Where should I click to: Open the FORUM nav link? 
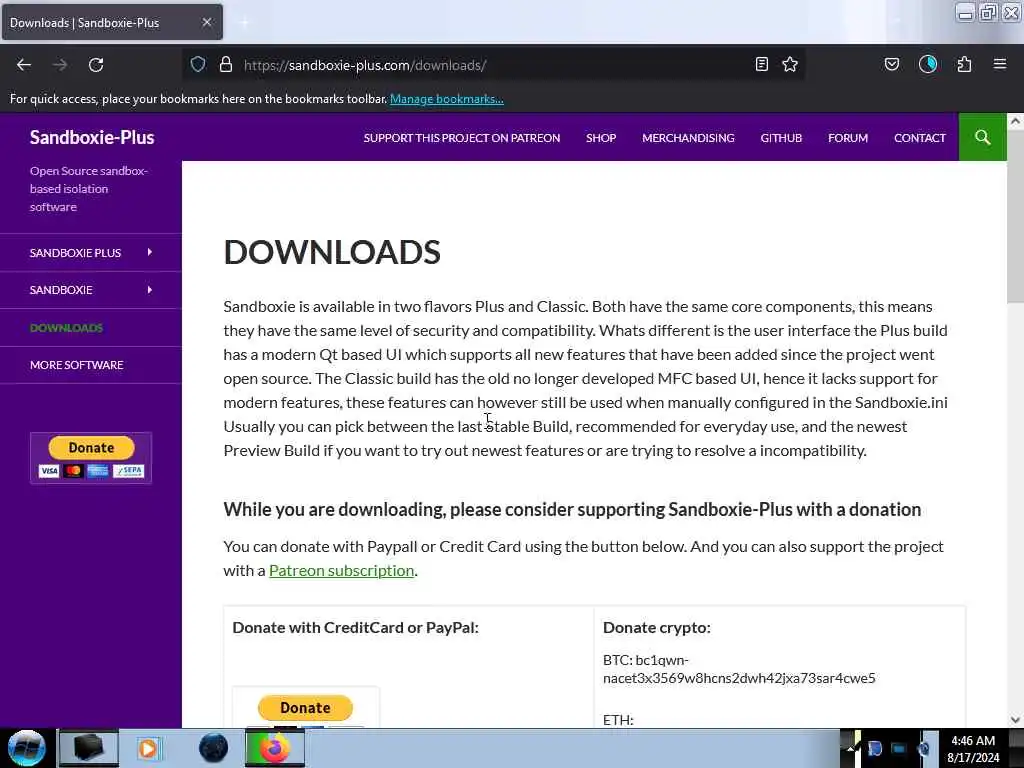pyautogui.click(x=848, y=138)
